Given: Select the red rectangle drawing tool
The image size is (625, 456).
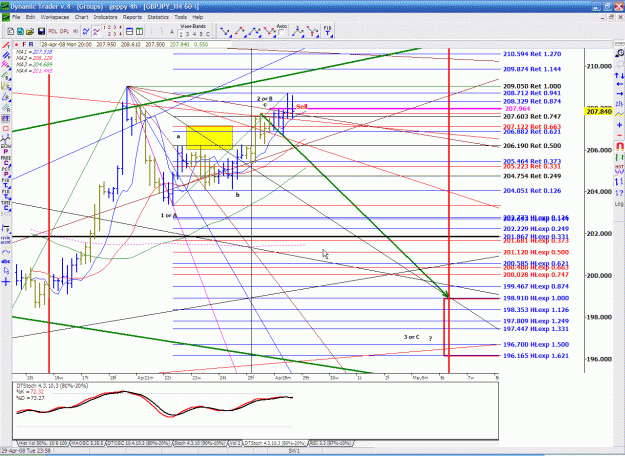Looking at the screenshot, I should (6, 129).
